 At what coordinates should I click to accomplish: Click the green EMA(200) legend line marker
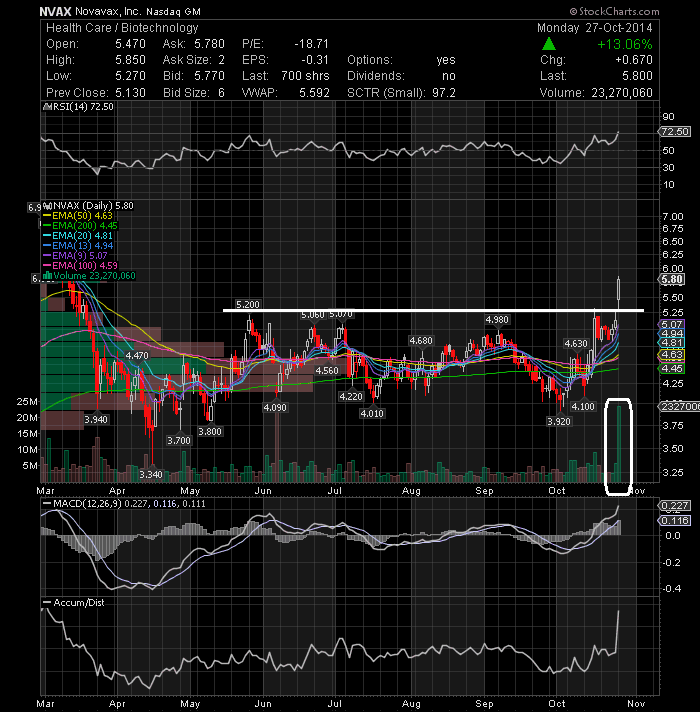(x=47, y=226)
